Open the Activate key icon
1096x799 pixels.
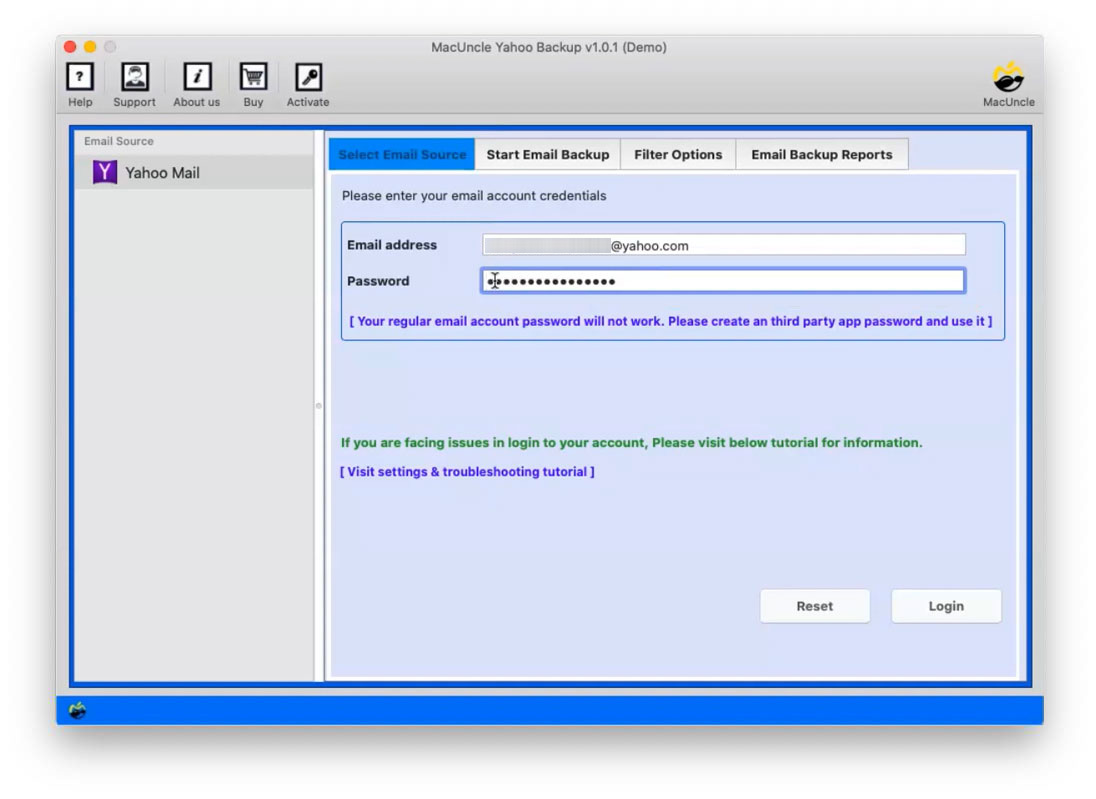(307, 77)
